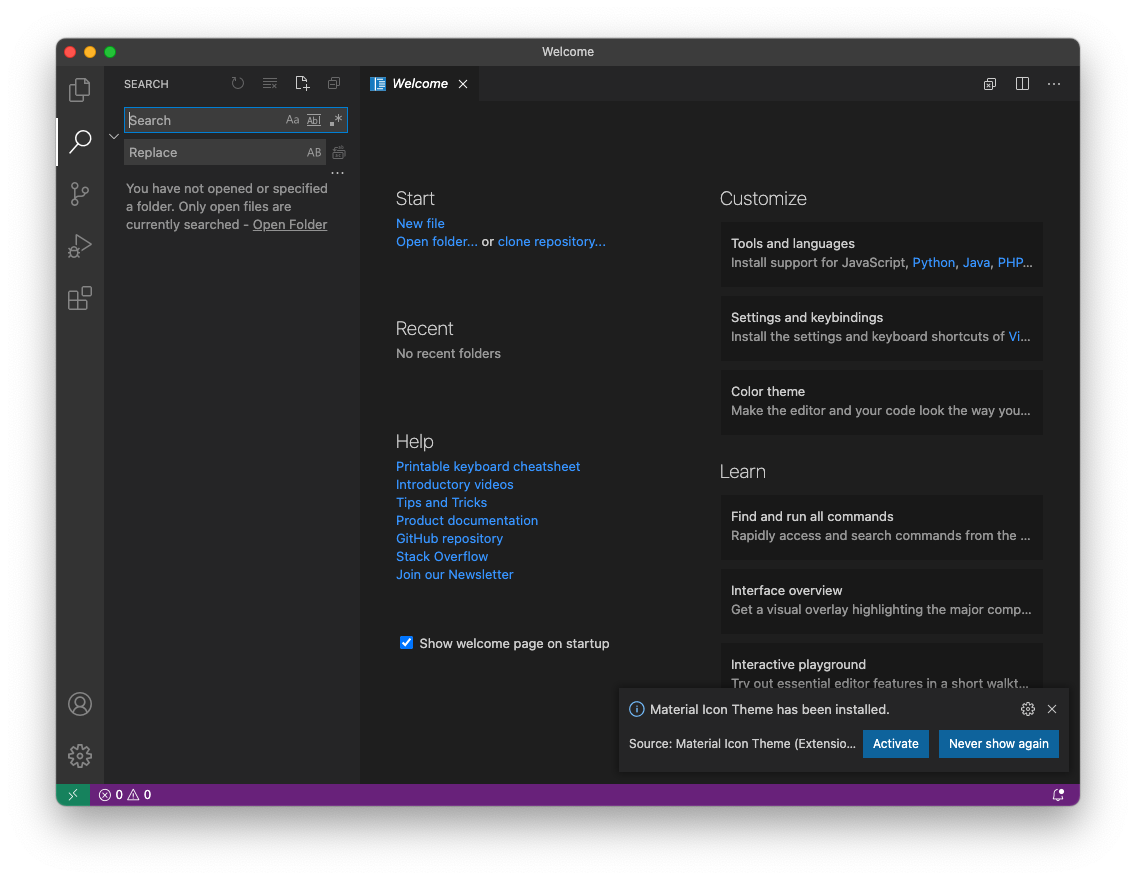Collapse the replace field chevron
1136x880 pixels.
[114, 136]
